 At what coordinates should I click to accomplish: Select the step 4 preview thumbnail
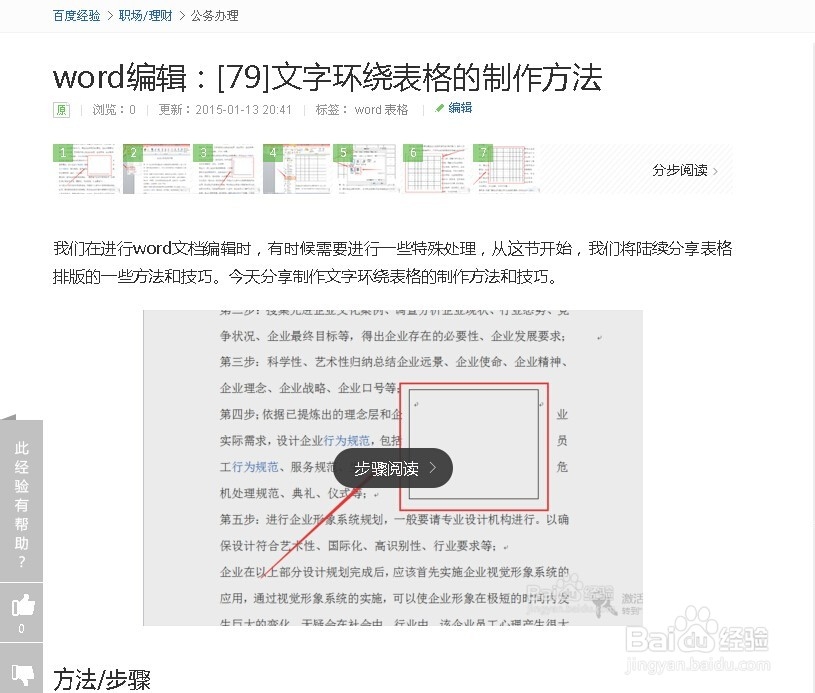click(295, 170)
